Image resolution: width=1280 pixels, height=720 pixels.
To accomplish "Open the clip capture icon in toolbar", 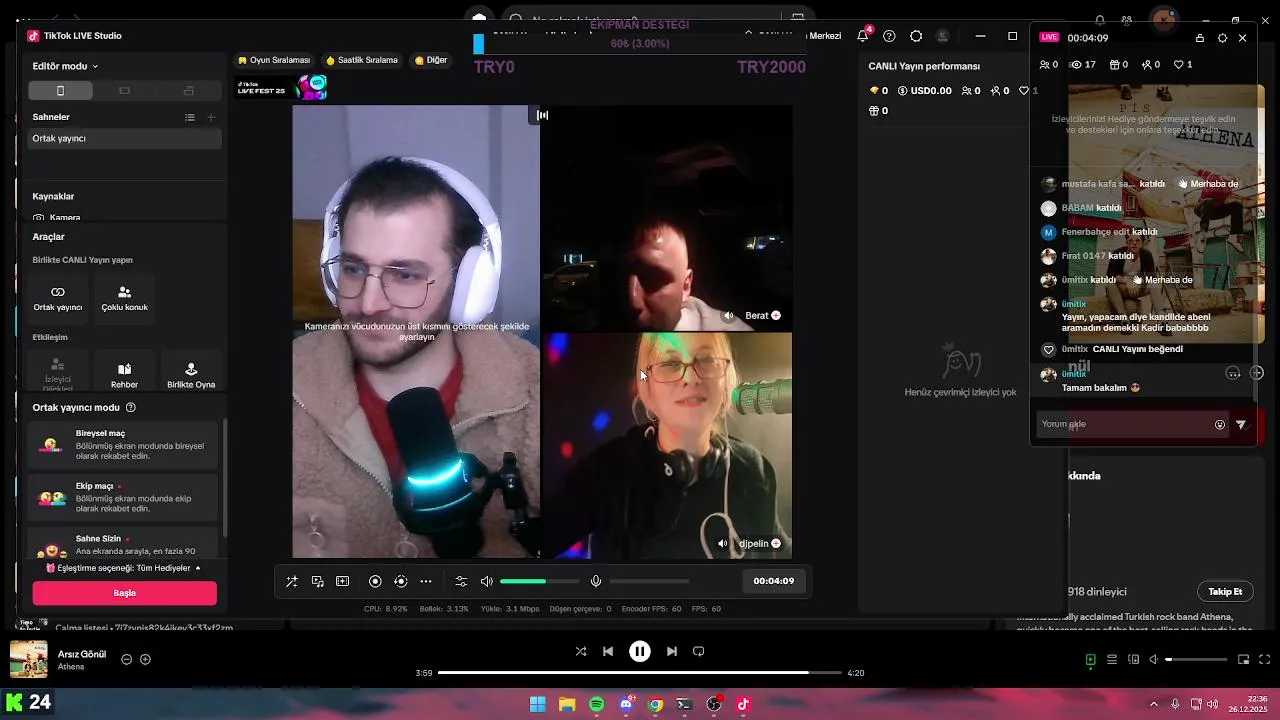I will [x=343, y=581].
